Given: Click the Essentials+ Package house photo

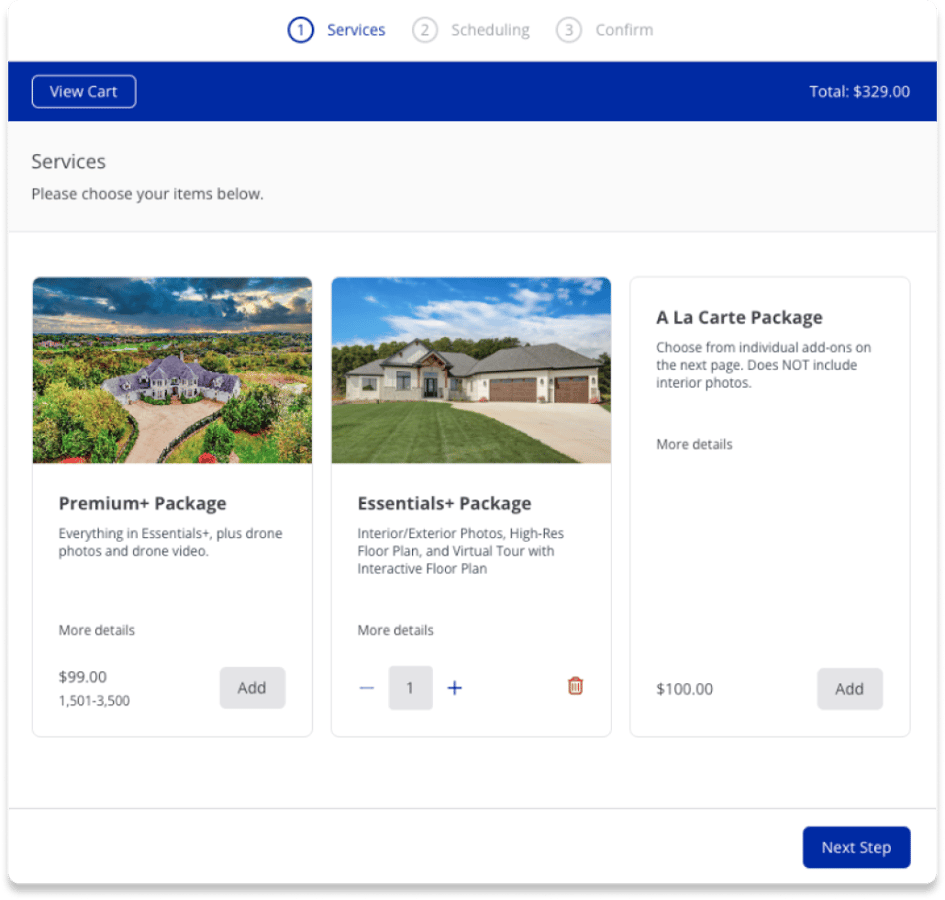Looking at the screenshot, I should (470, 370).
